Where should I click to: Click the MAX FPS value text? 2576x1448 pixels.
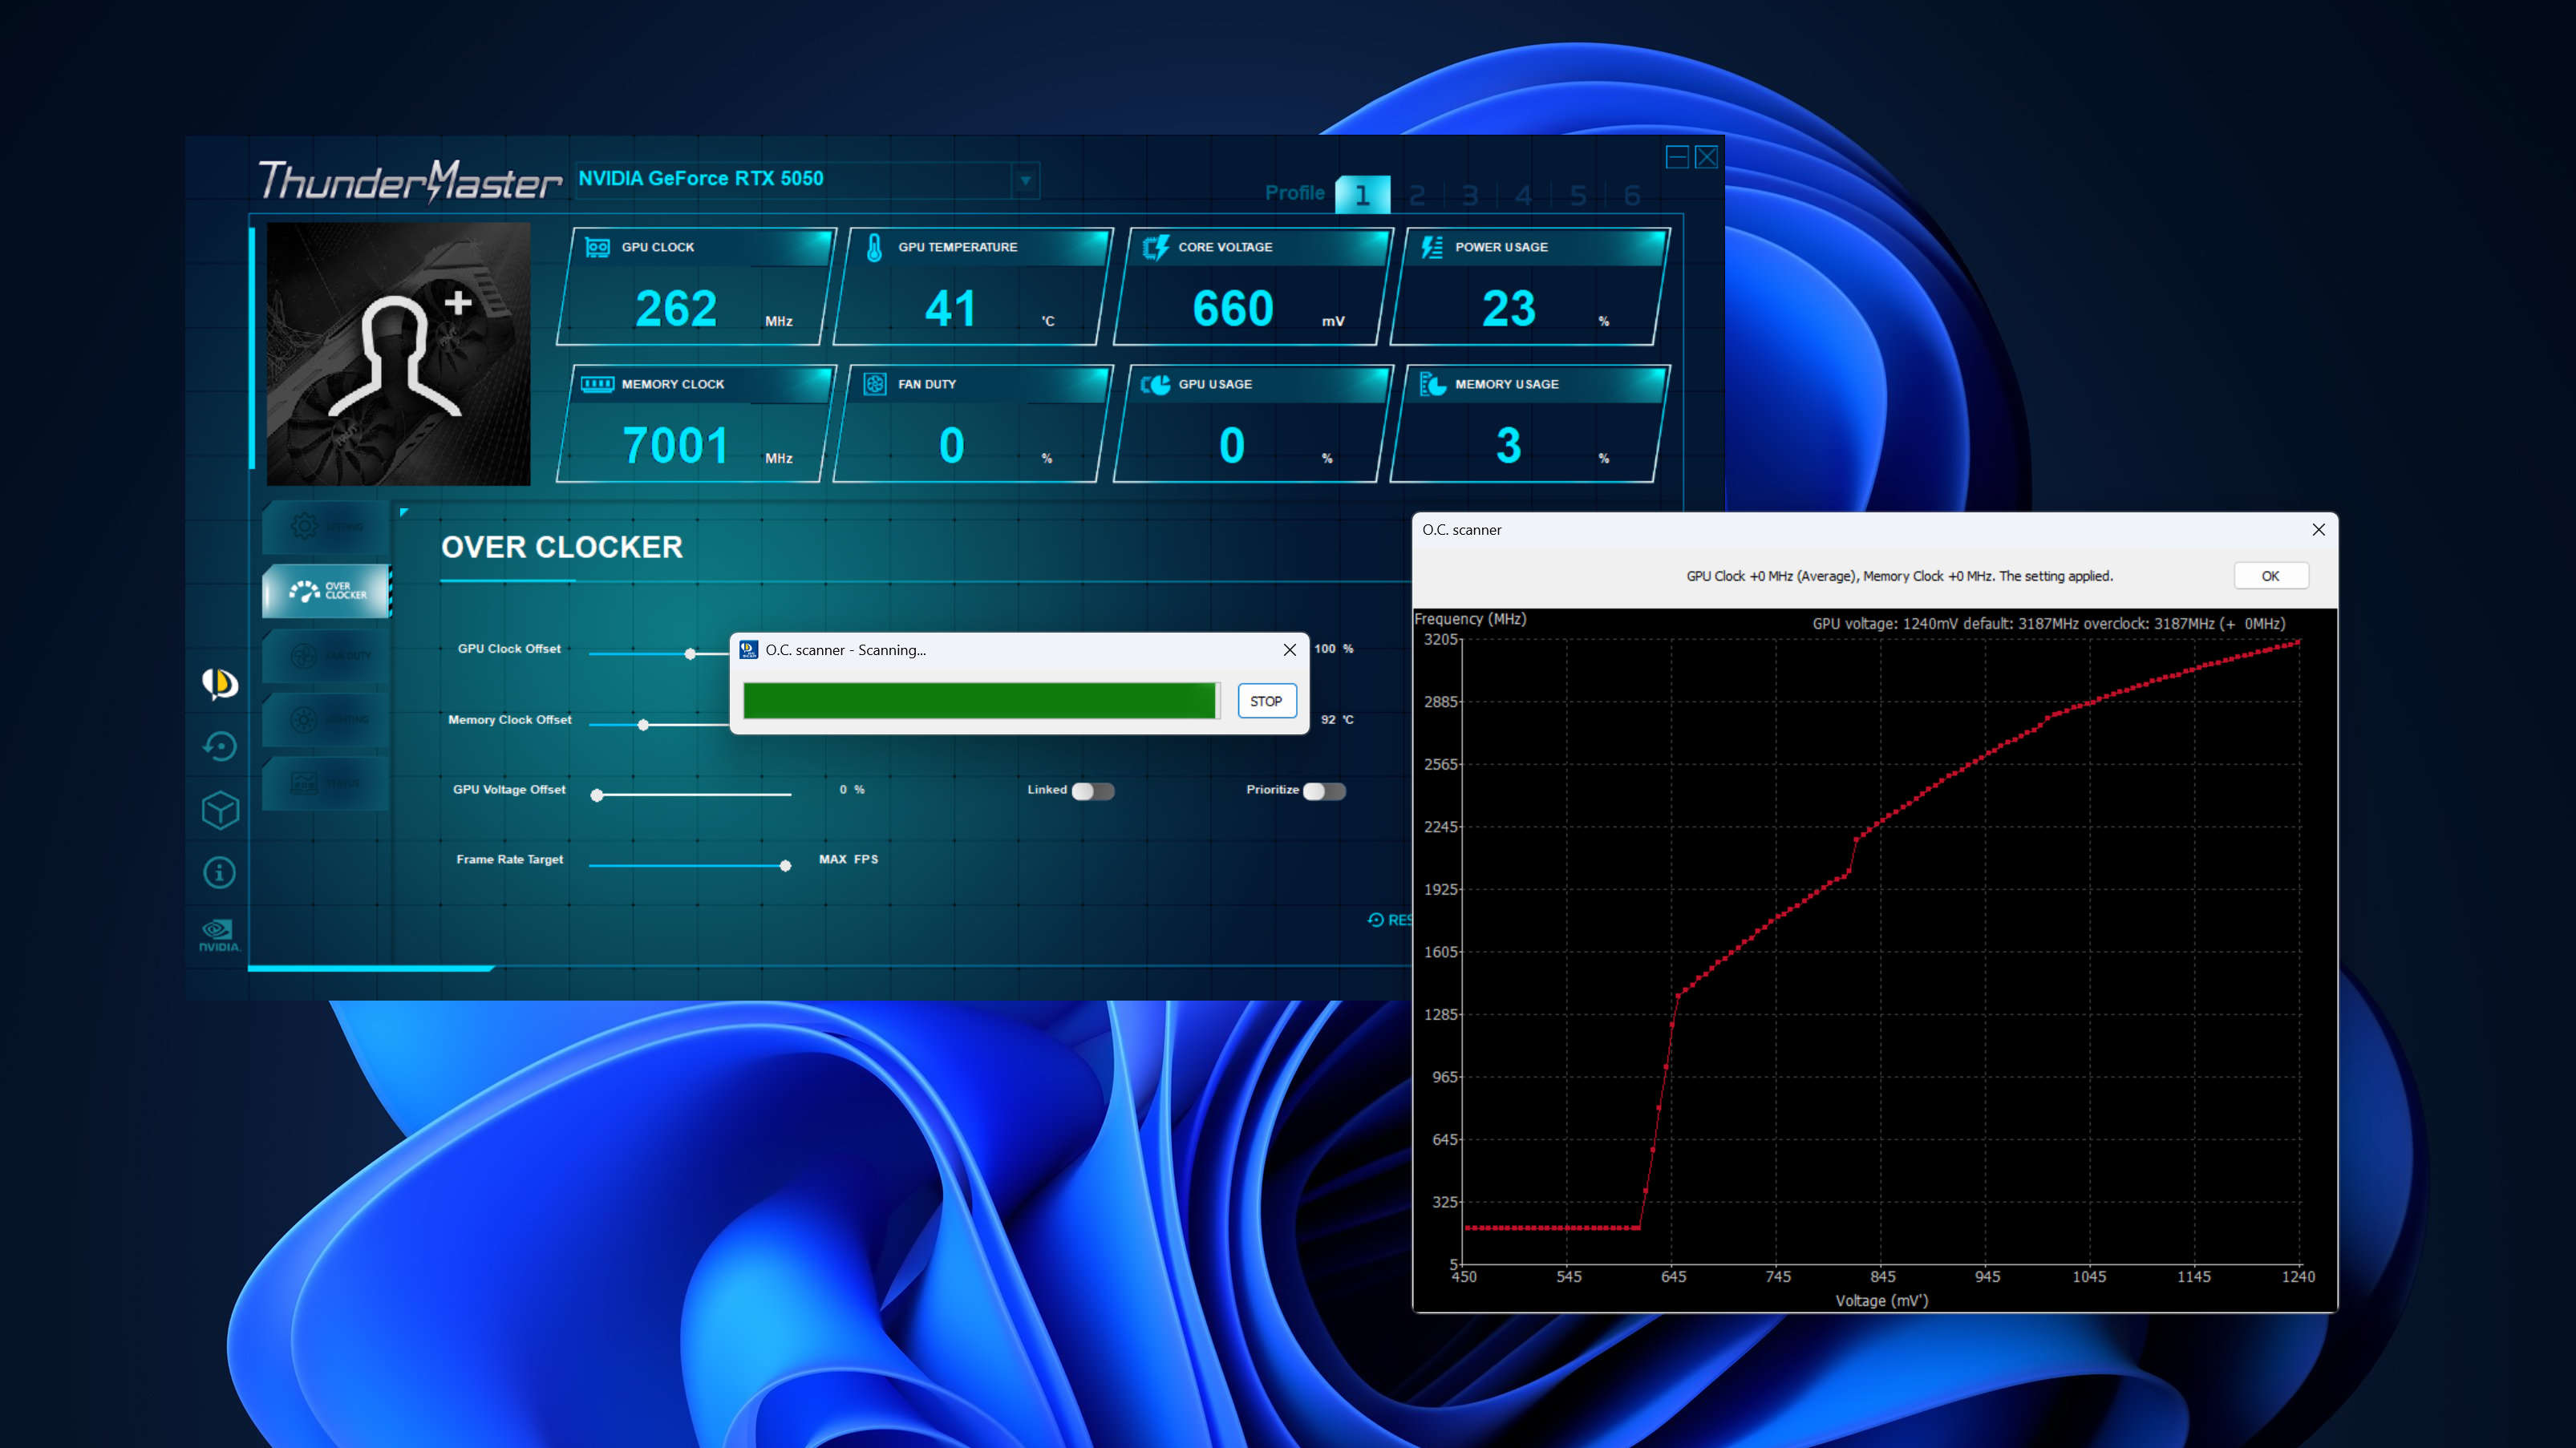point(848,859)
